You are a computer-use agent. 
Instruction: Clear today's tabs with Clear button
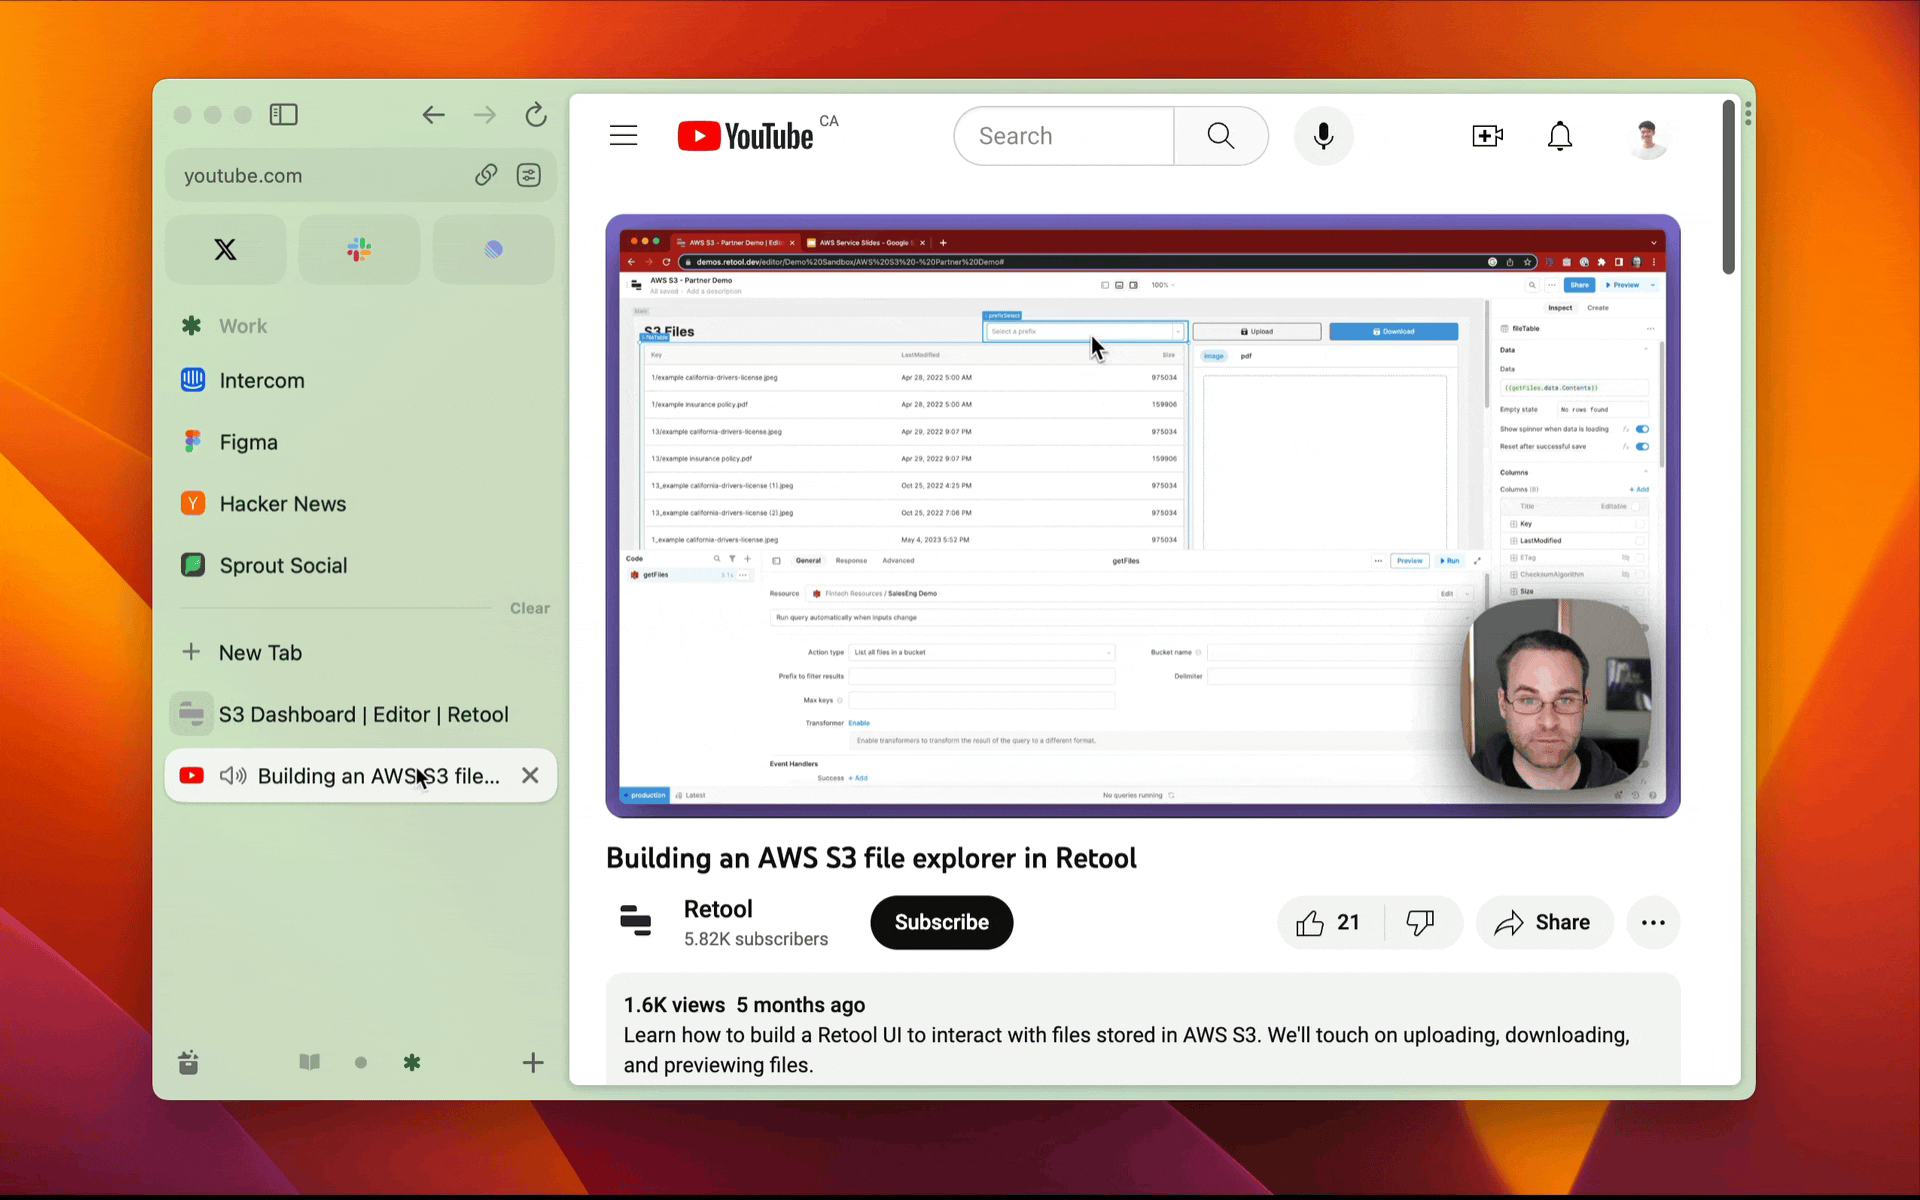(530, 608)
